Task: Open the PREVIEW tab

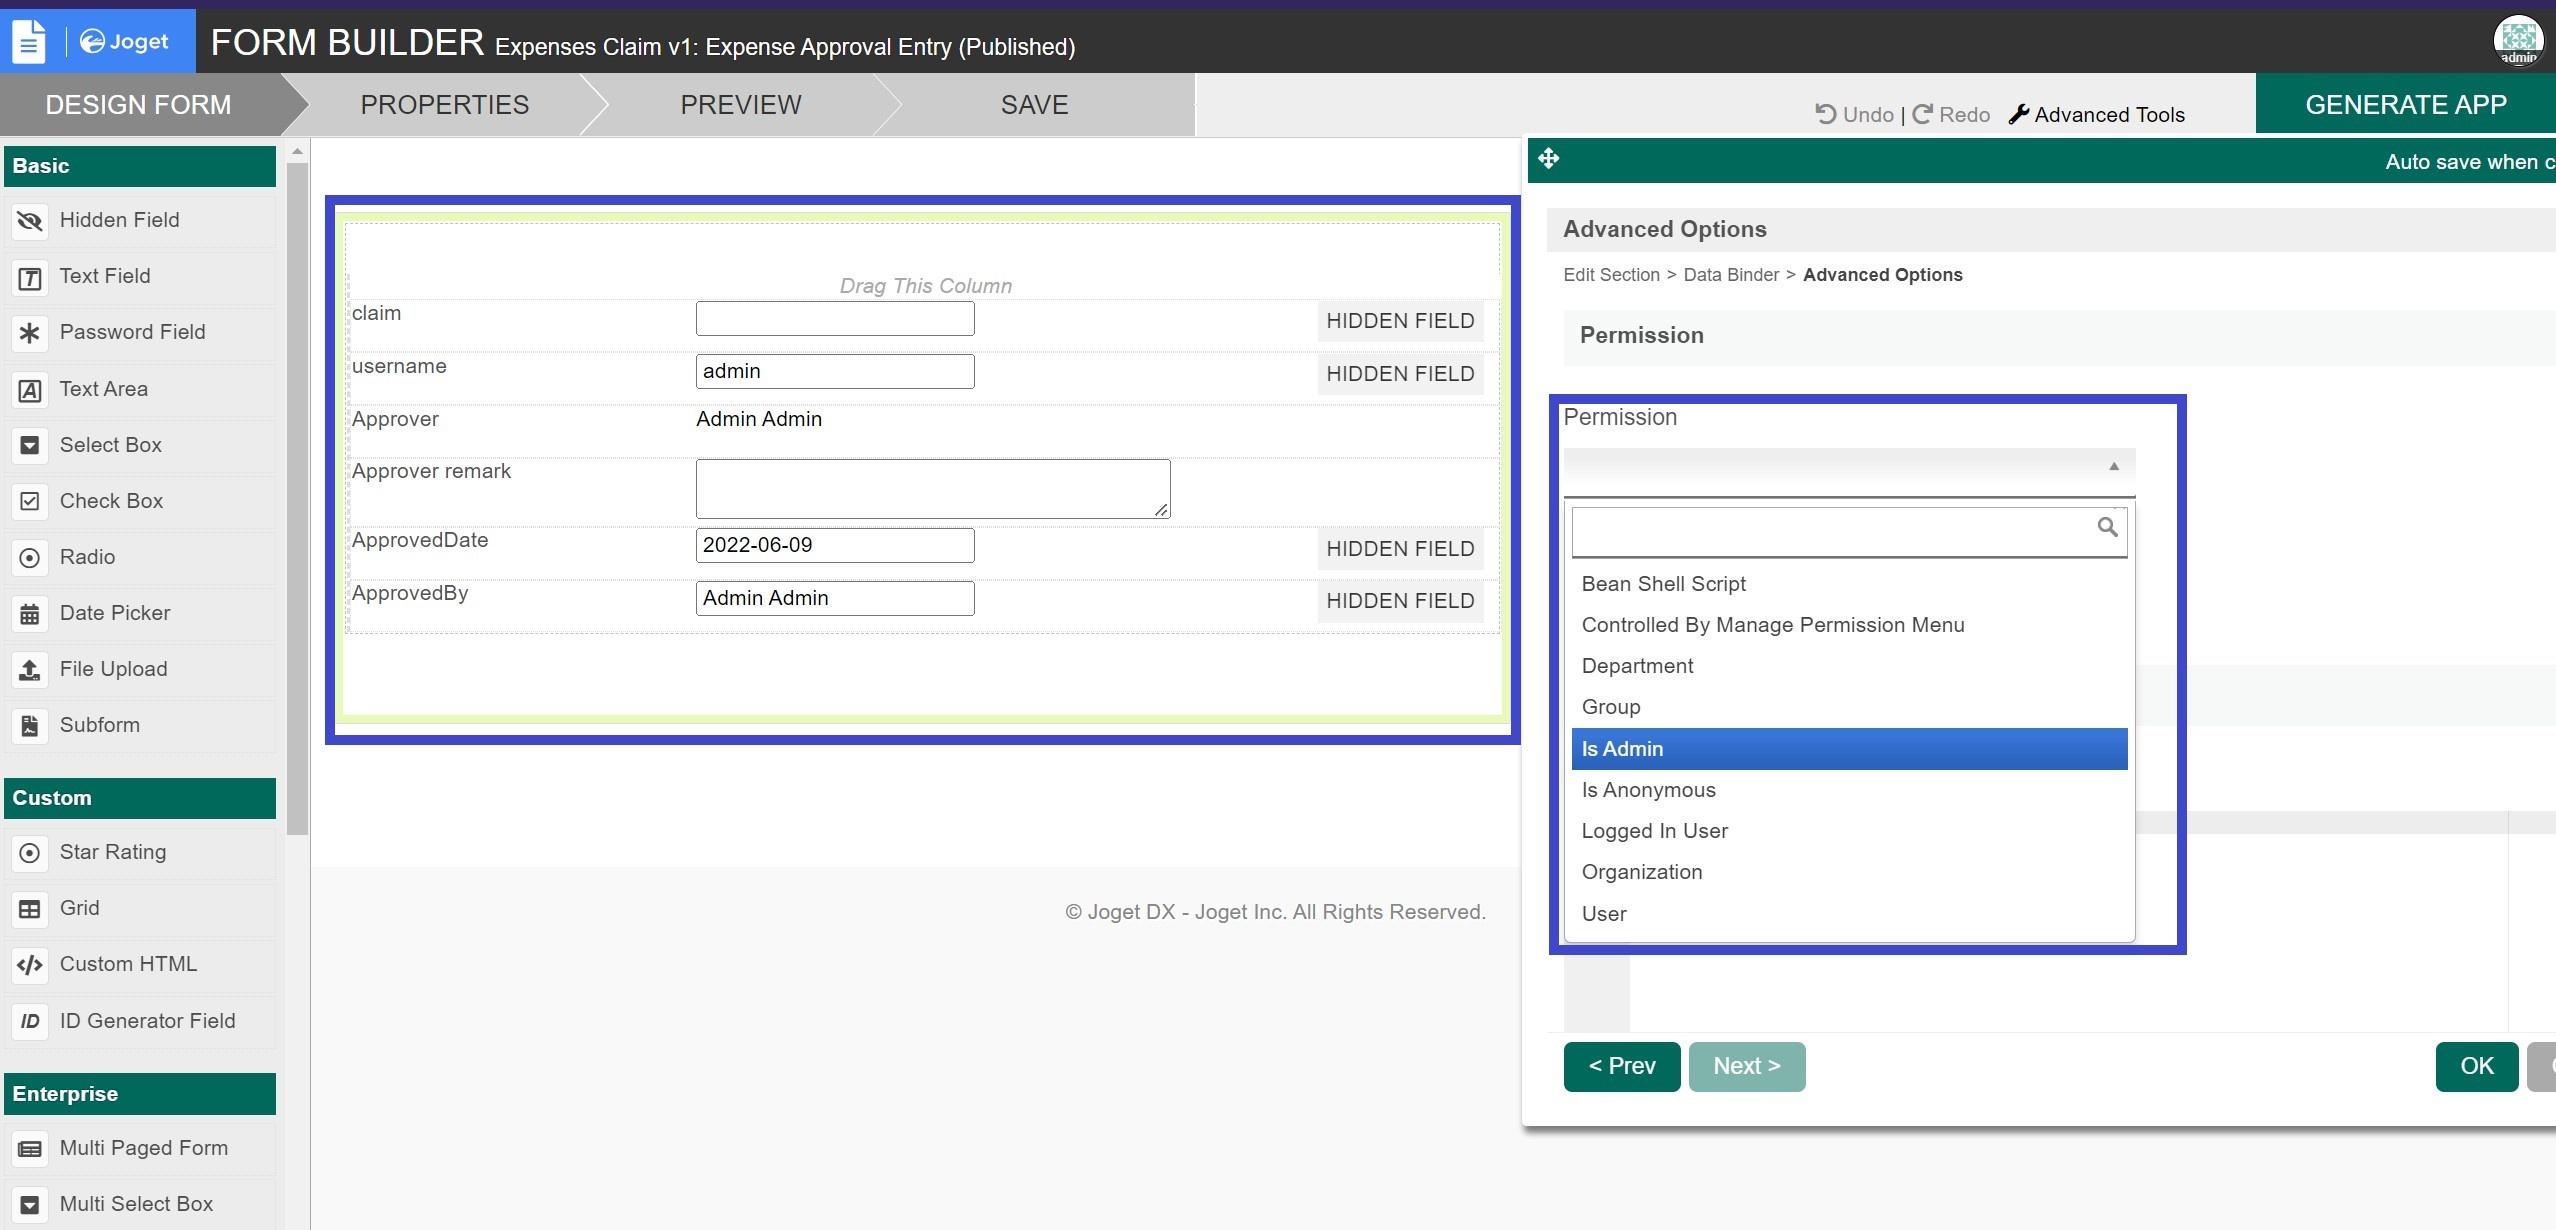Action: [x=740, y=105]
